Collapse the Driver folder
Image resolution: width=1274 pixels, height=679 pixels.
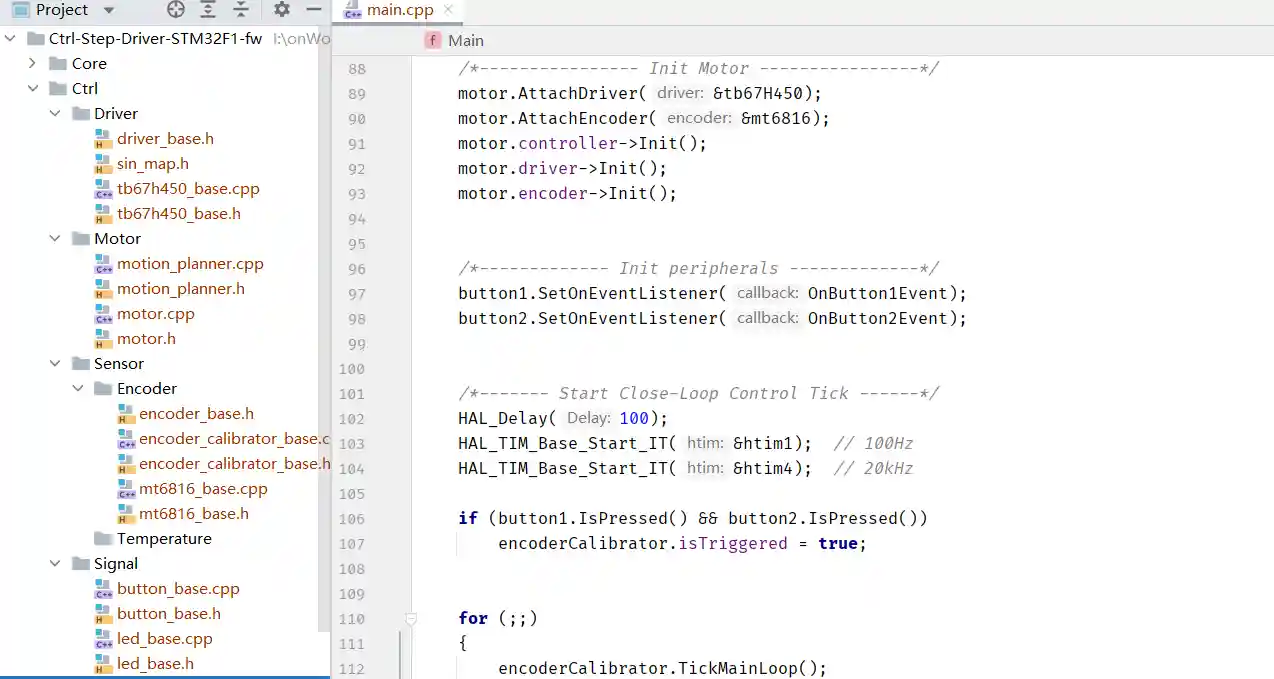click(x=56, y=114)
